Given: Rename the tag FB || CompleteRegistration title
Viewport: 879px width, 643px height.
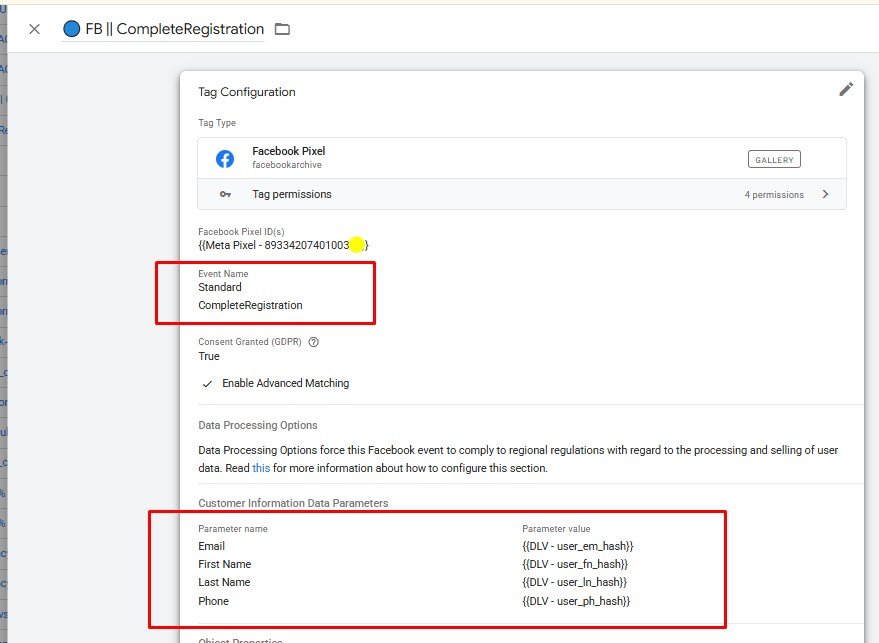Looking at the screenshot, I should click(x=174, y=29).
